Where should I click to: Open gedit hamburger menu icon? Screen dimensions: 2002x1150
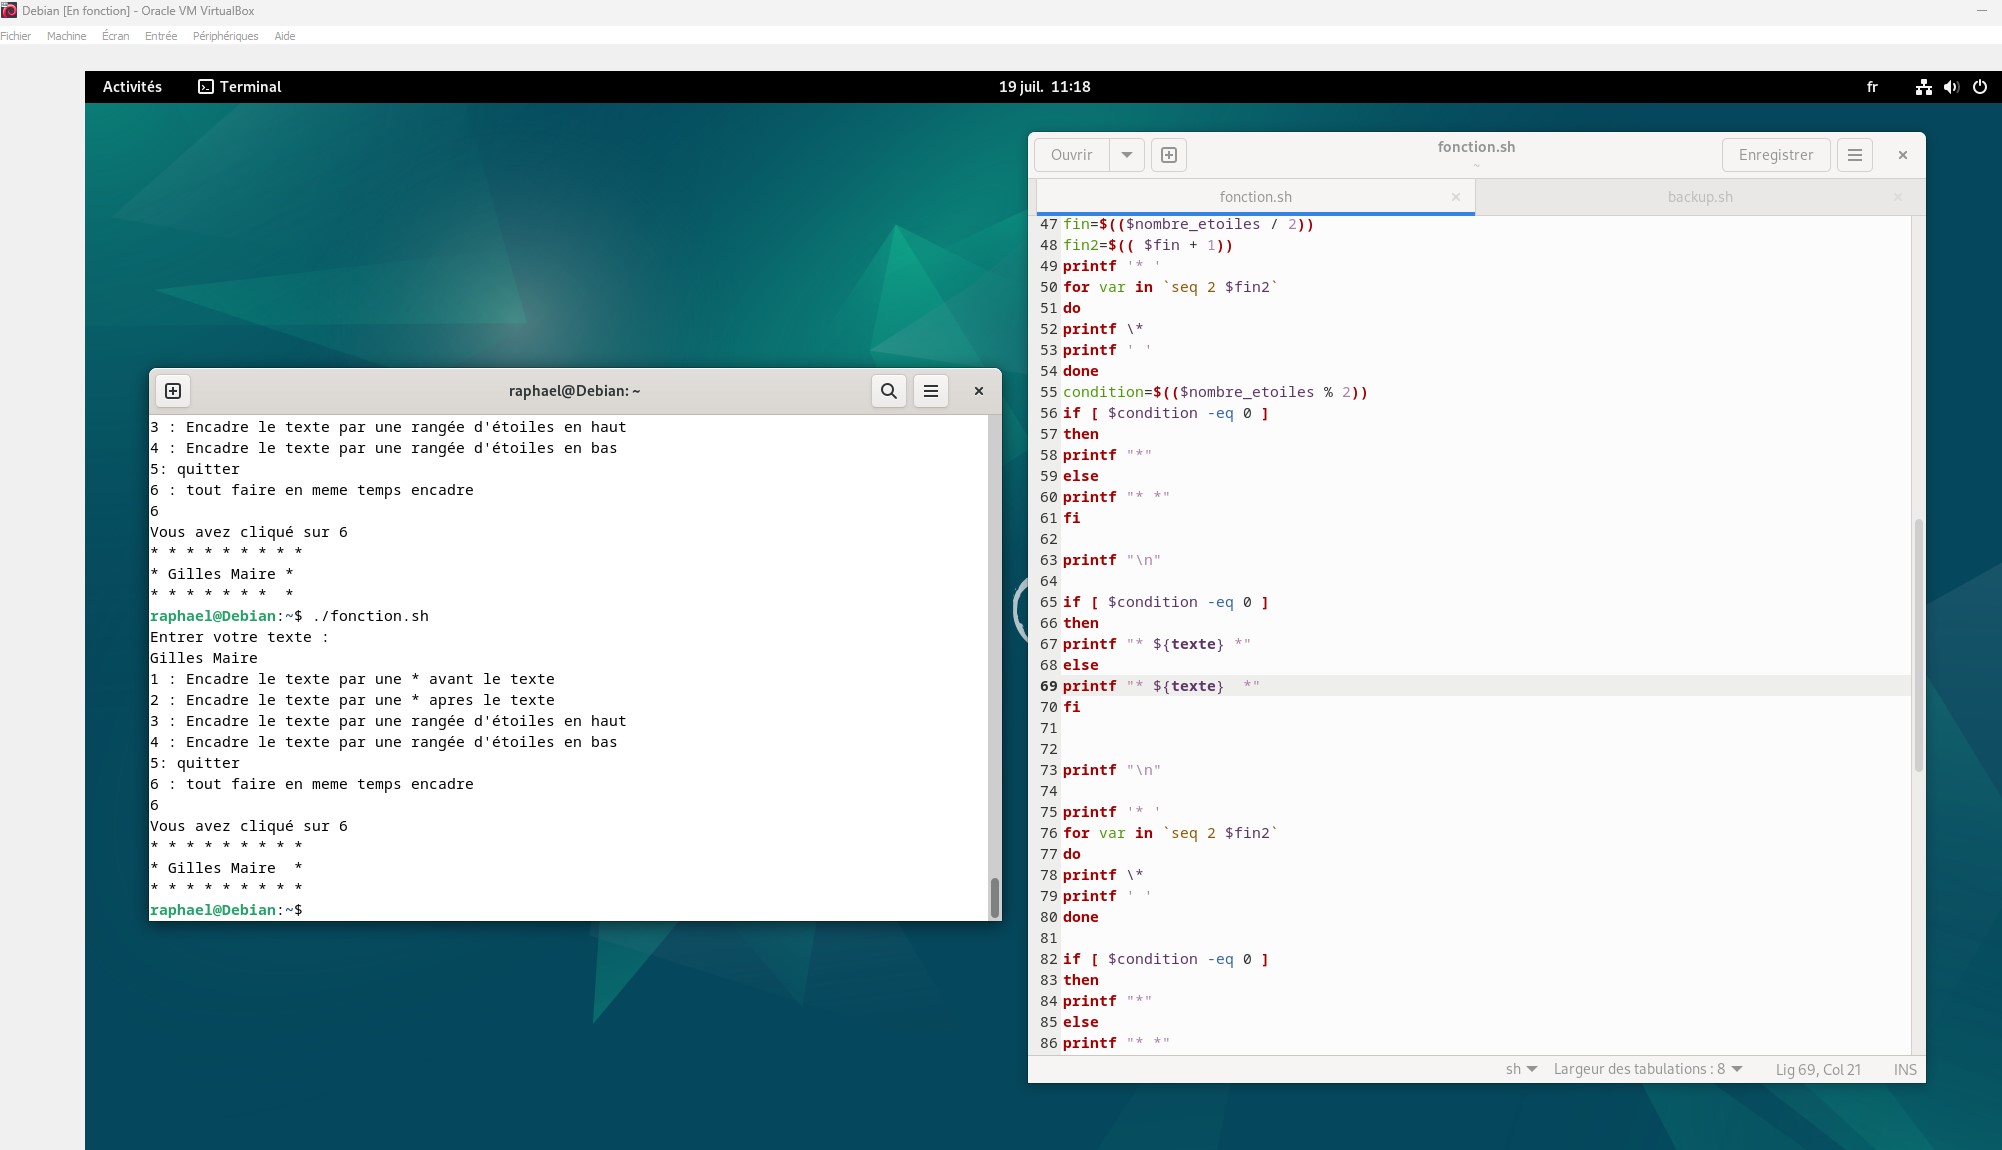(x=1854, y=155)
